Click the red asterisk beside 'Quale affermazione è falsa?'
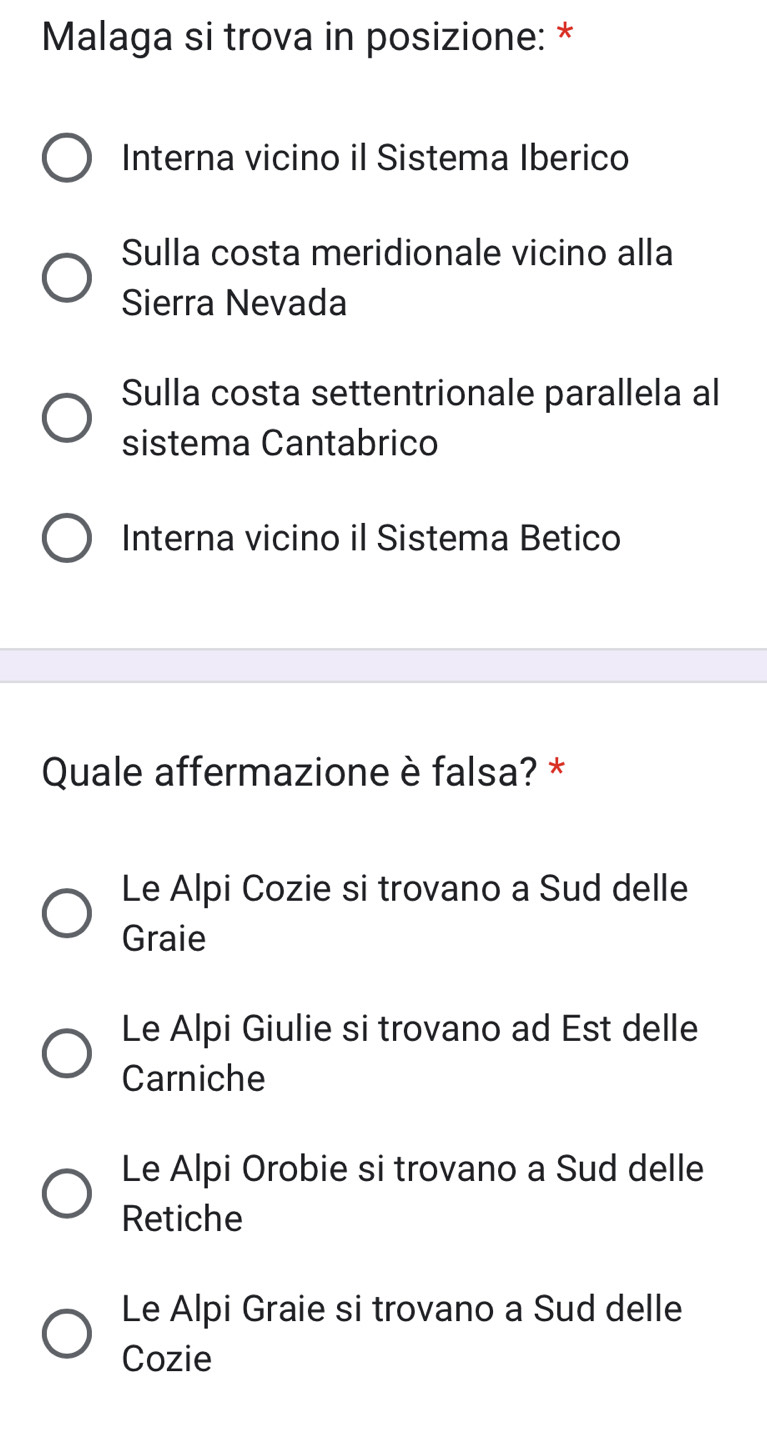This screenshot has width=767, height=1444. point(558,767)
